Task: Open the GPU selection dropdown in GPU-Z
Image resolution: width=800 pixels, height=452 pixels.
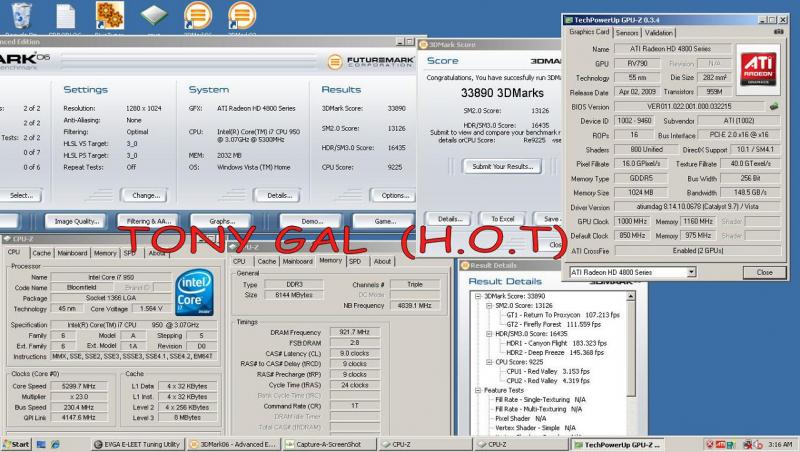Action: (691, 272)
